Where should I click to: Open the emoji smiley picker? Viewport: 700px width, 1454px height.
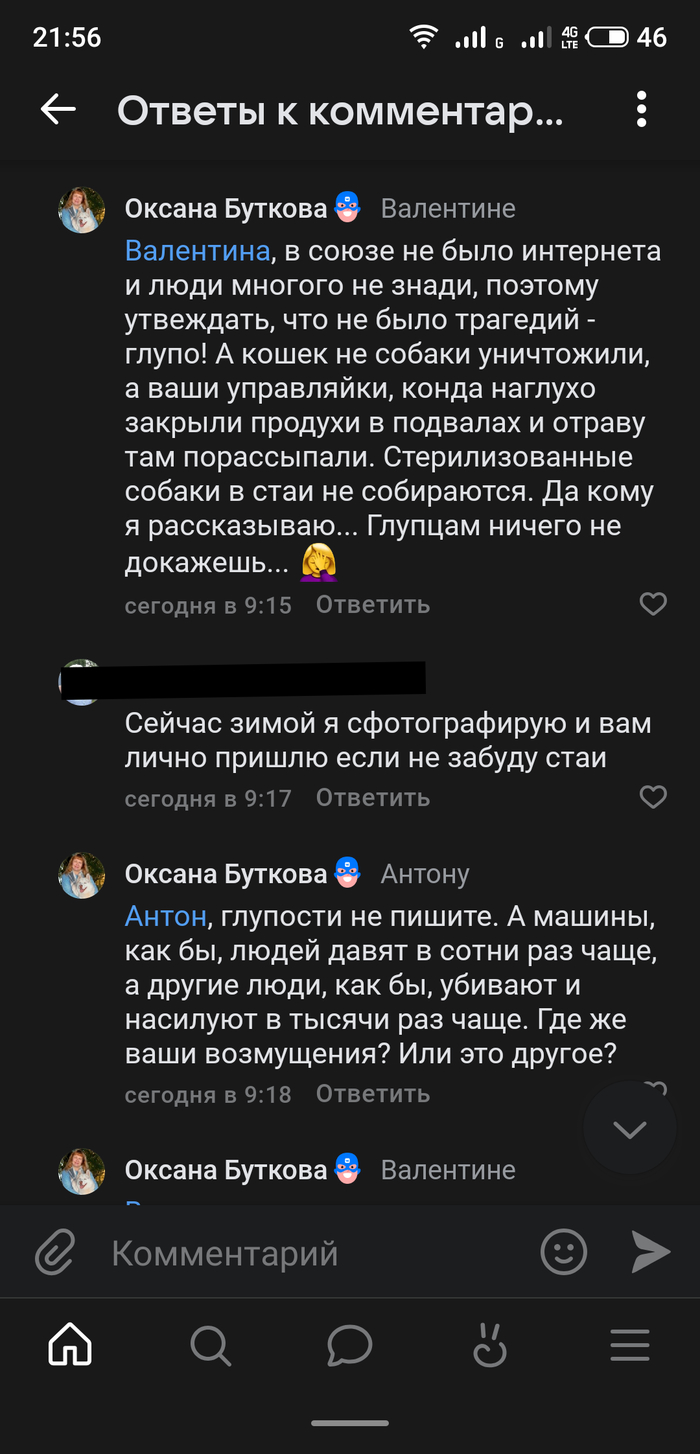tap(563, 1252)
